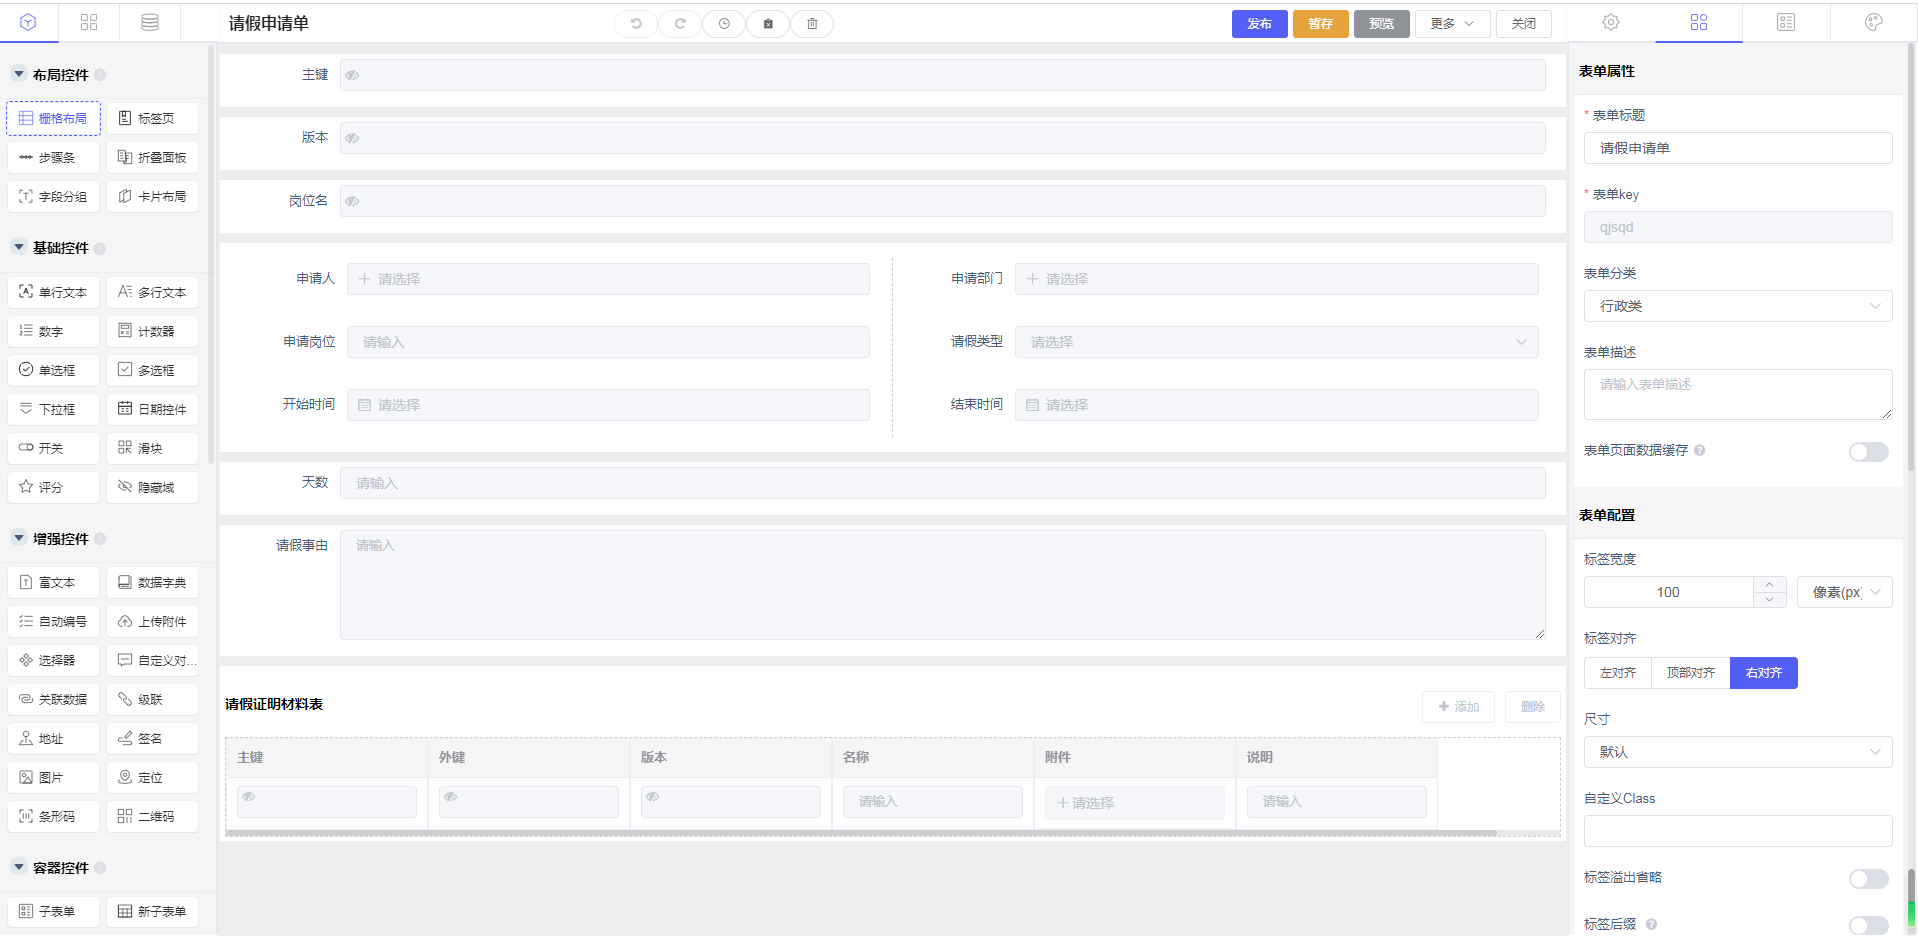Increase 标签宽度 with the up stepper

[1769, 584]
